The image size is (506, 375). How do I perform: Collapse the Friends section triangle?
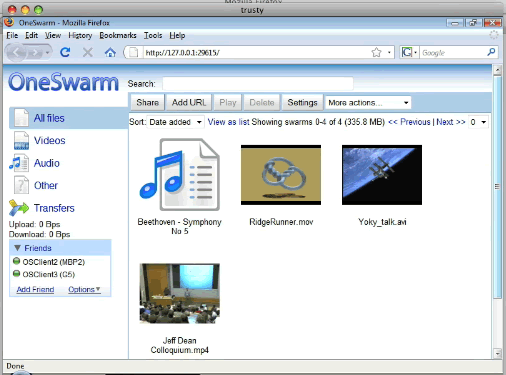(18, 248)
